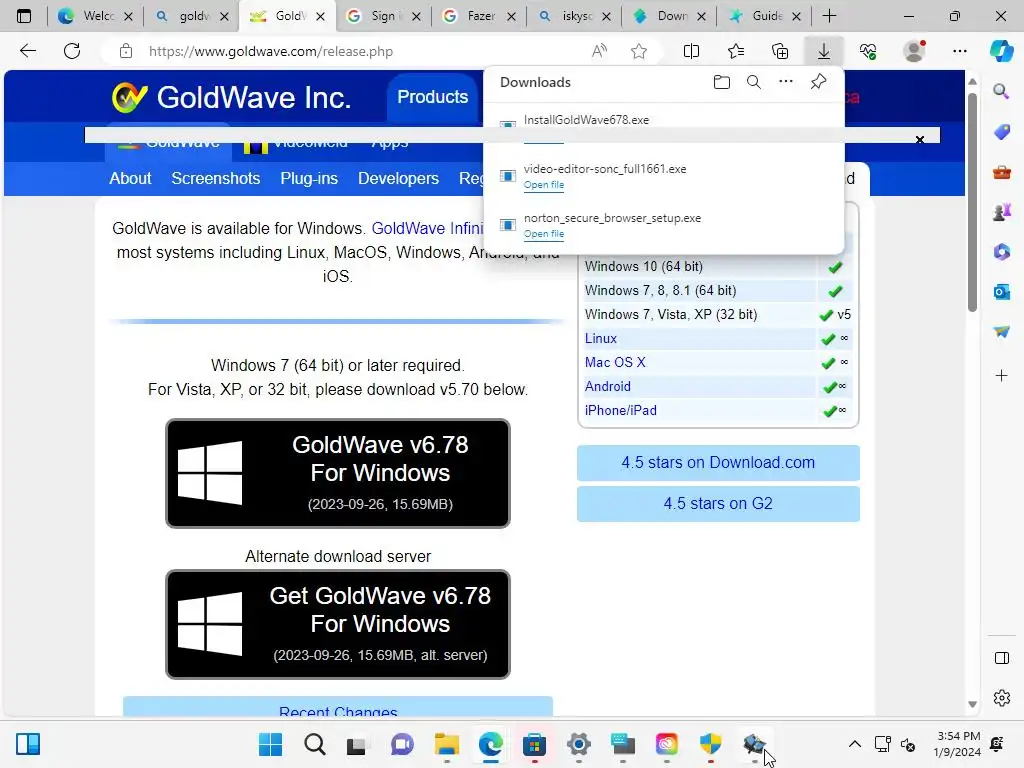Switch to the Sign in Google tab
Image resolution: width=1024 pixels, height=768 pixels.
point(383,16)
